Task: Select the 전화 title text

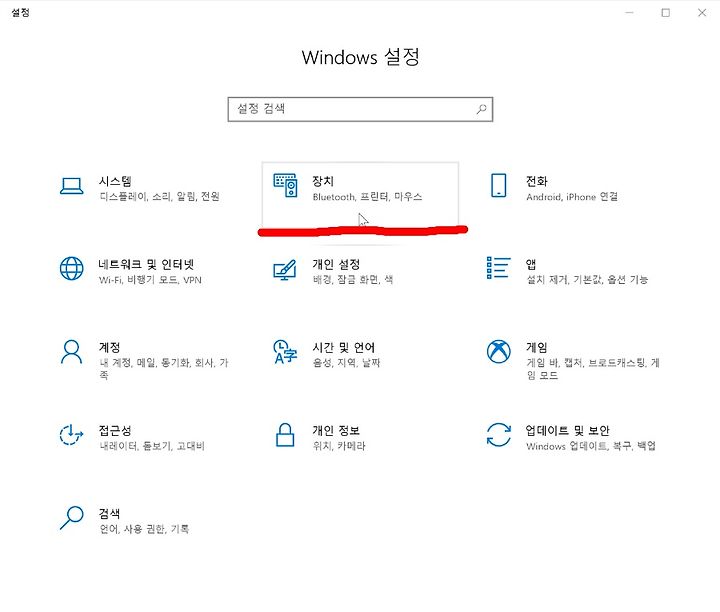Action: tap(537, 181)
